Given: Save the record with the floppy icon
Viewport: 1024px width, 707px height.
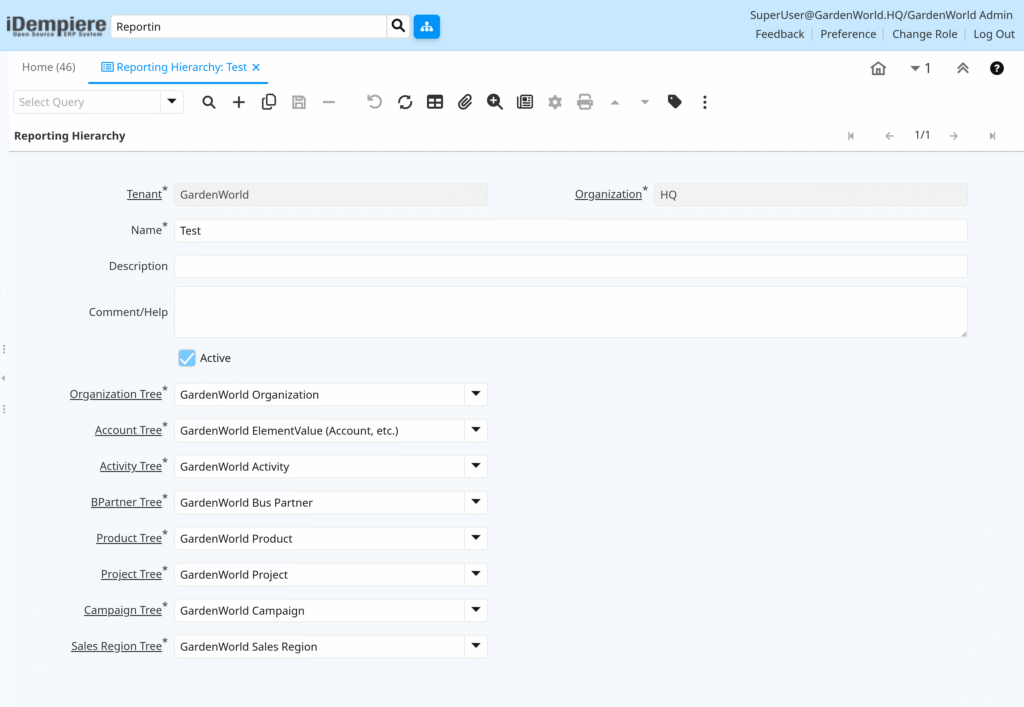Looking at the screenshot, I should coord(298,102).
